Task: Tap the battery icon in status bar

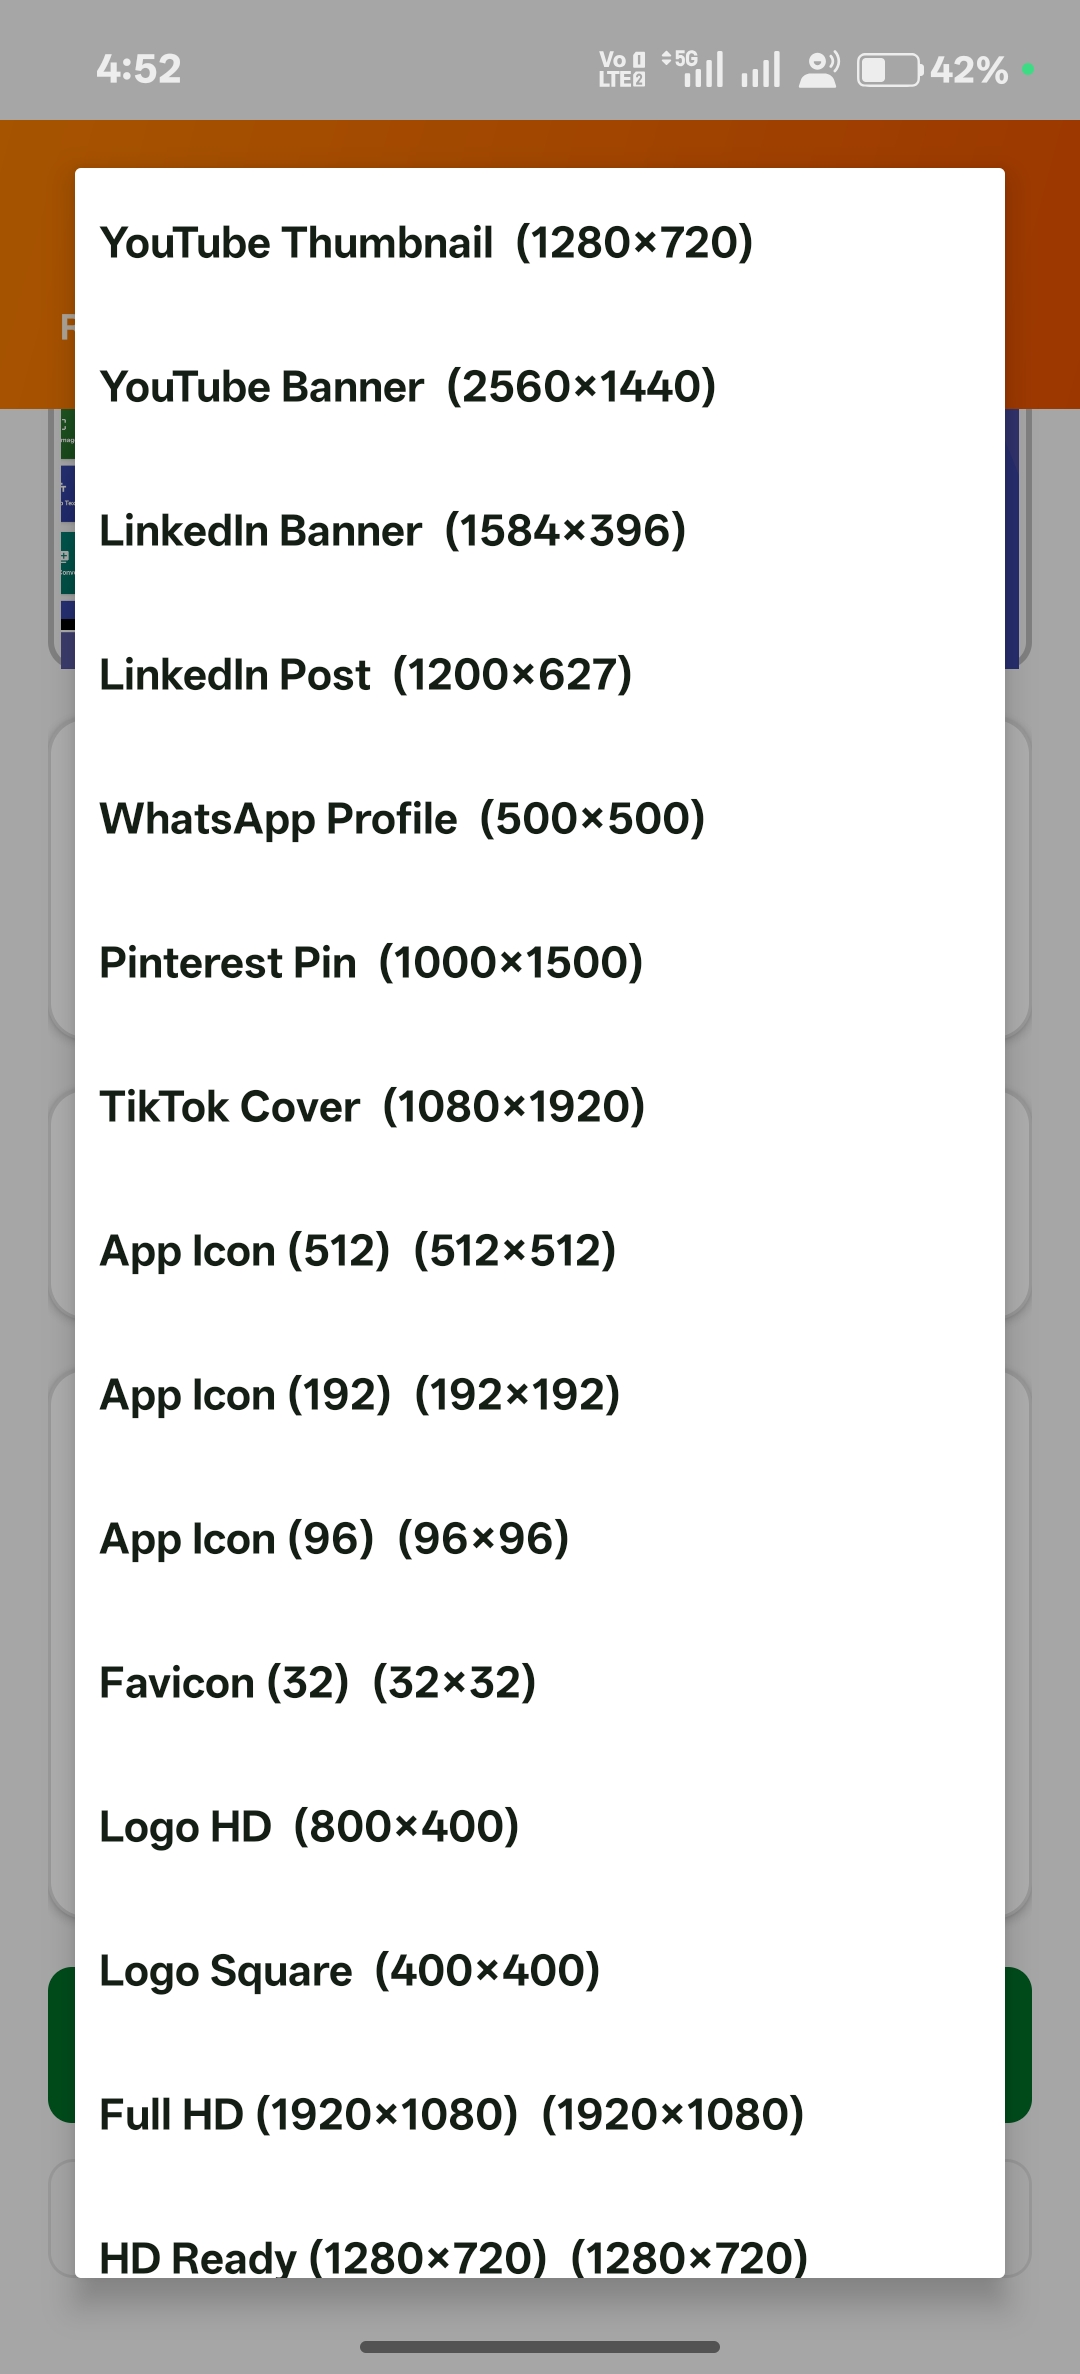Action: point(889,70)
